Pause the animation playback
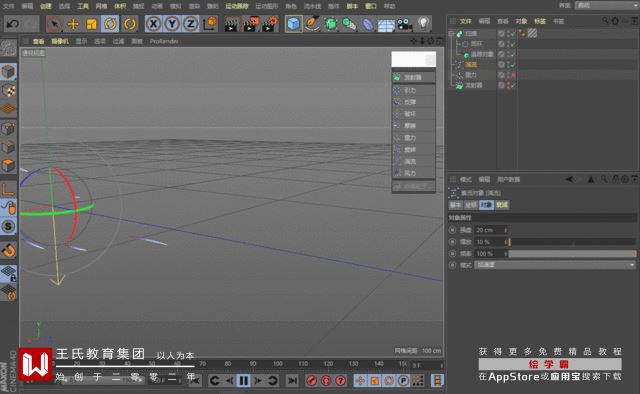The image size is (640, 394). tap(243, 381)
